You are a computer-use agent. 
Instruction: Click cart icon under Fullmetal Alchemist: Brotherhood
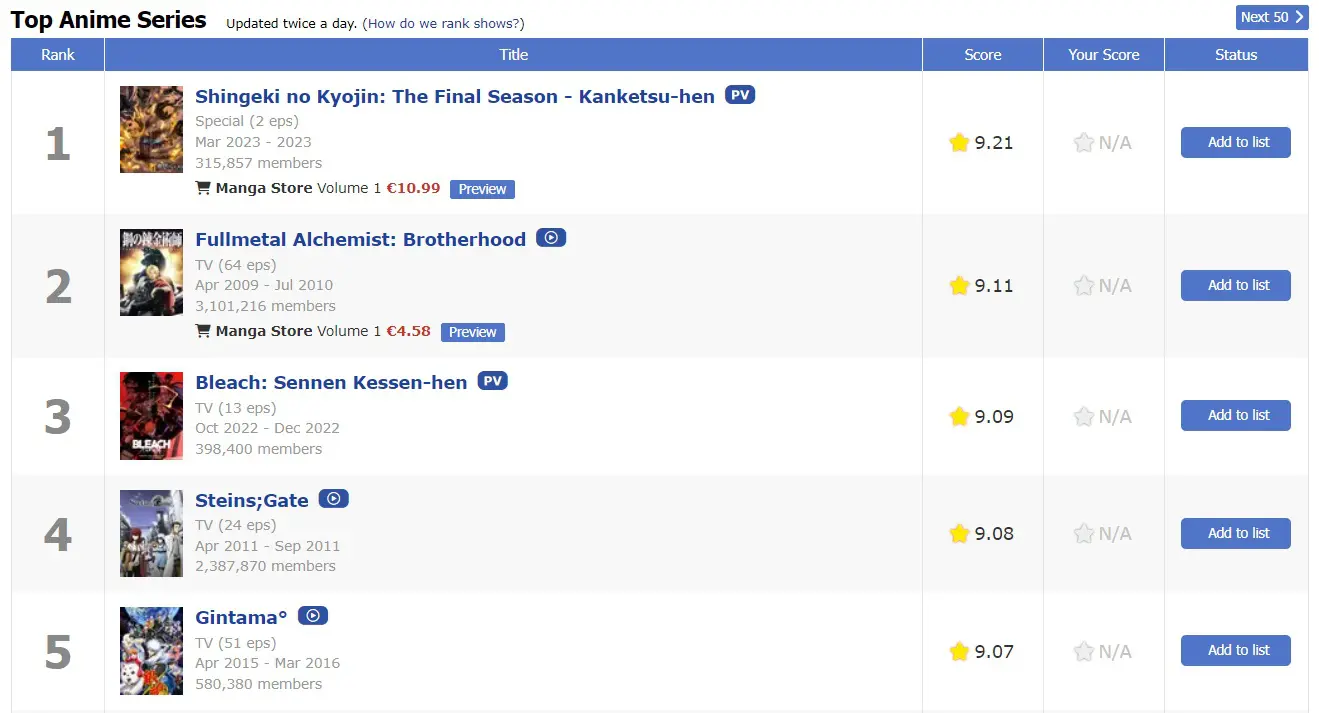click(x=203, y=331)
